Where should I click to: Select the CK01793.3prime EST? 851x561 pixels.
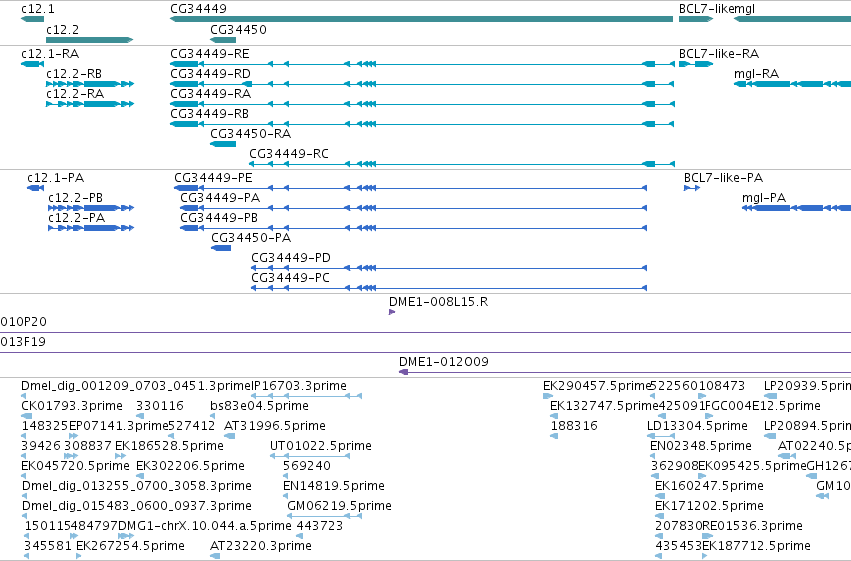[x=27, y=416]
